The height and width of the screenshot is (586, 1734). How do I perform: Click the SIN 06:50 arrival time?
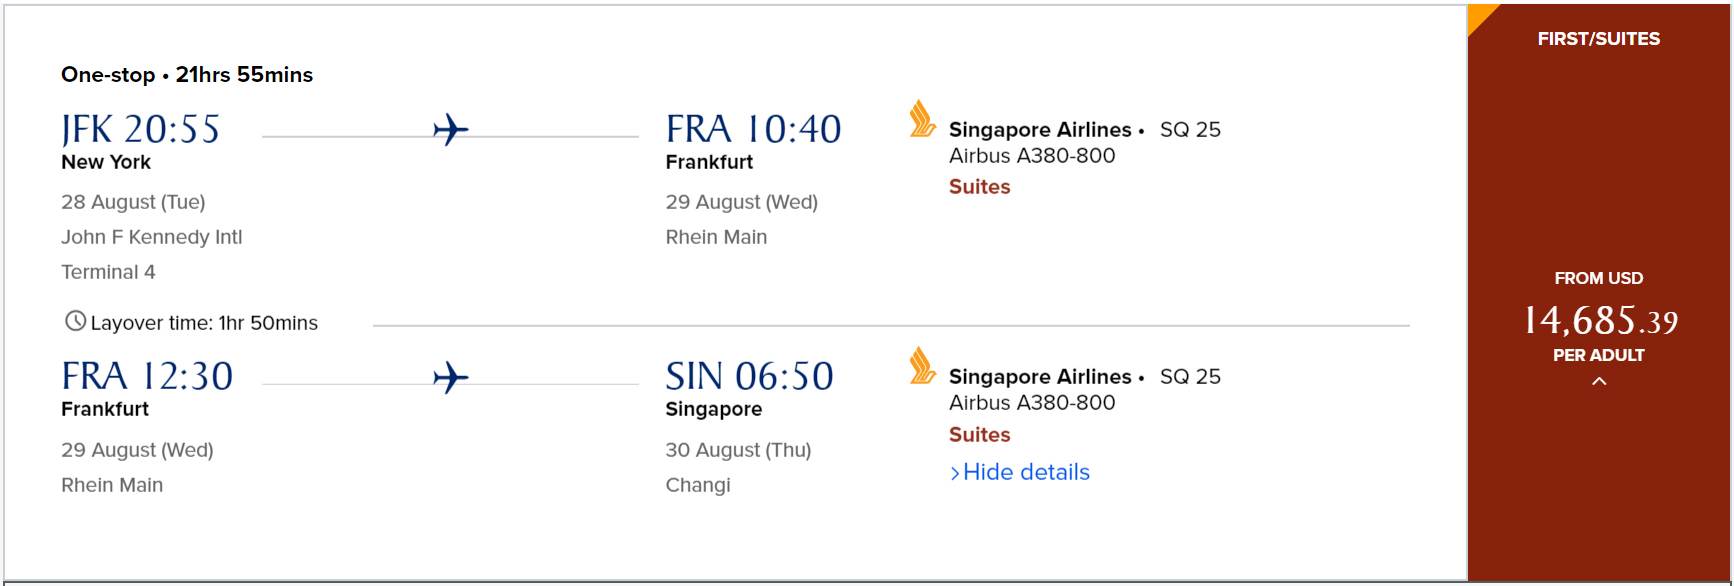[x=749, y=377]
